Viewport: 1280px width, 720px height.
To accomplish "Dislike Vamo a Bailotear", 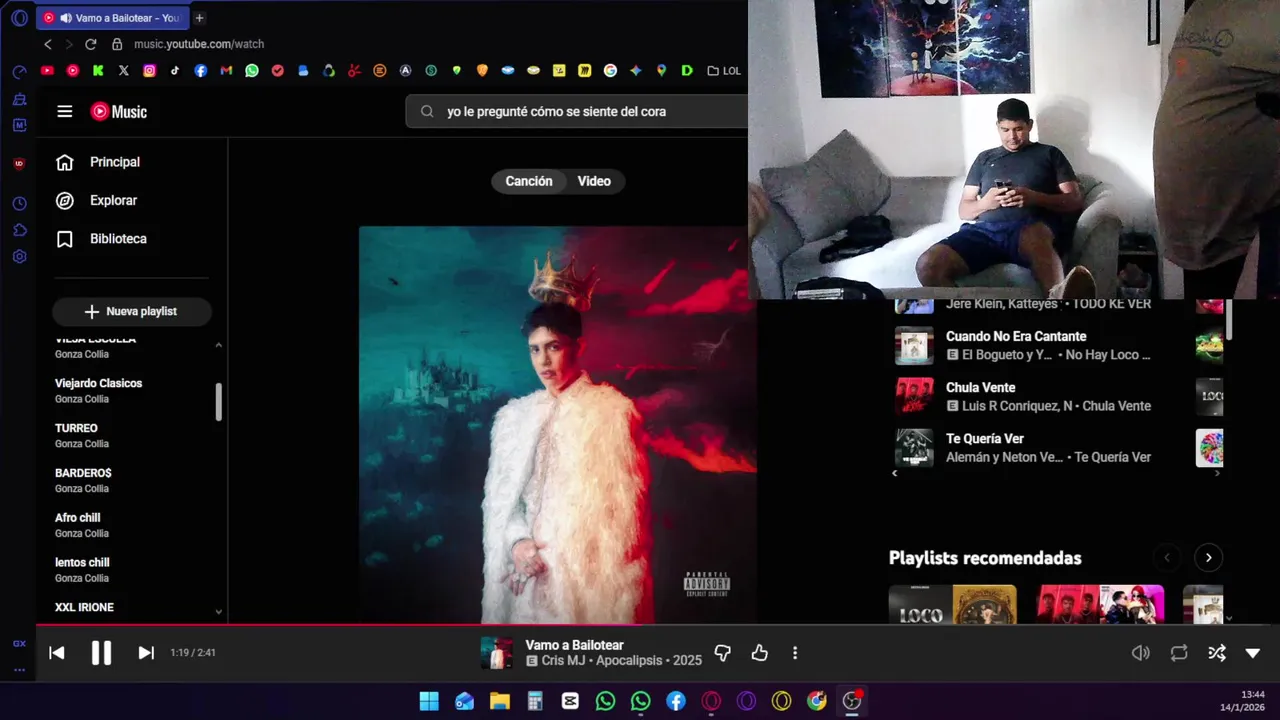I will 723,653.
